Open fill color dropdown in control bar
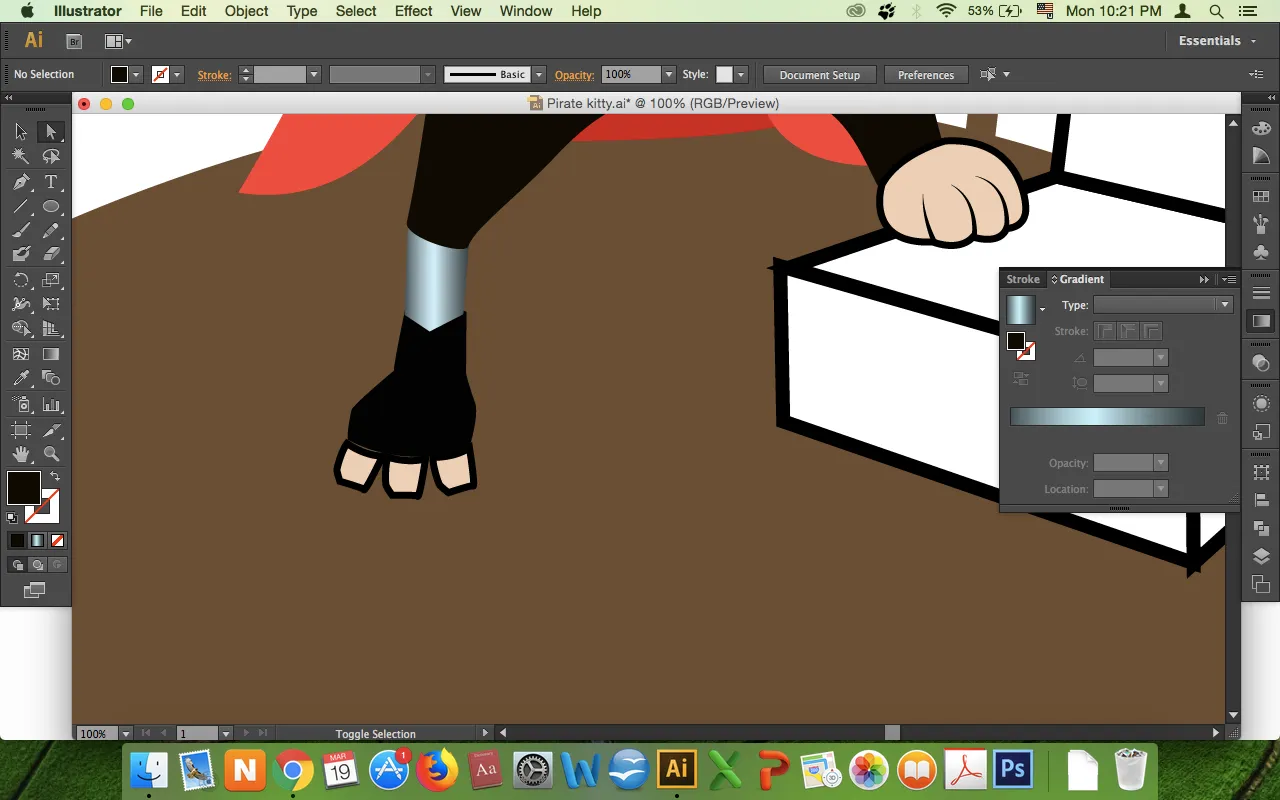The width and height of the screenshot is (1280, 800). (136, 74)
